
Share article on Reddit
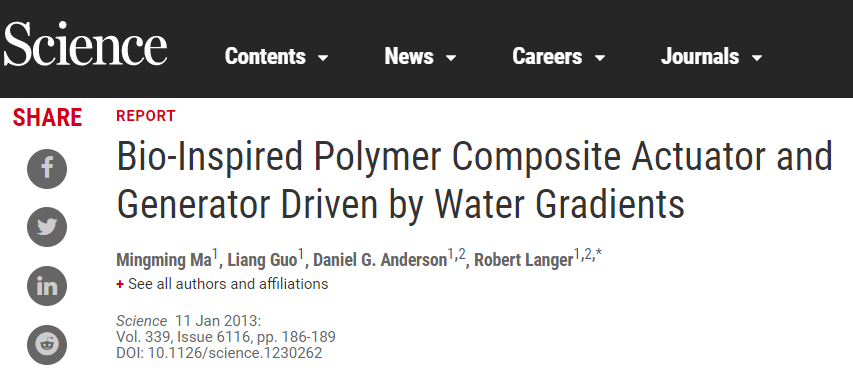pos(47,344)
